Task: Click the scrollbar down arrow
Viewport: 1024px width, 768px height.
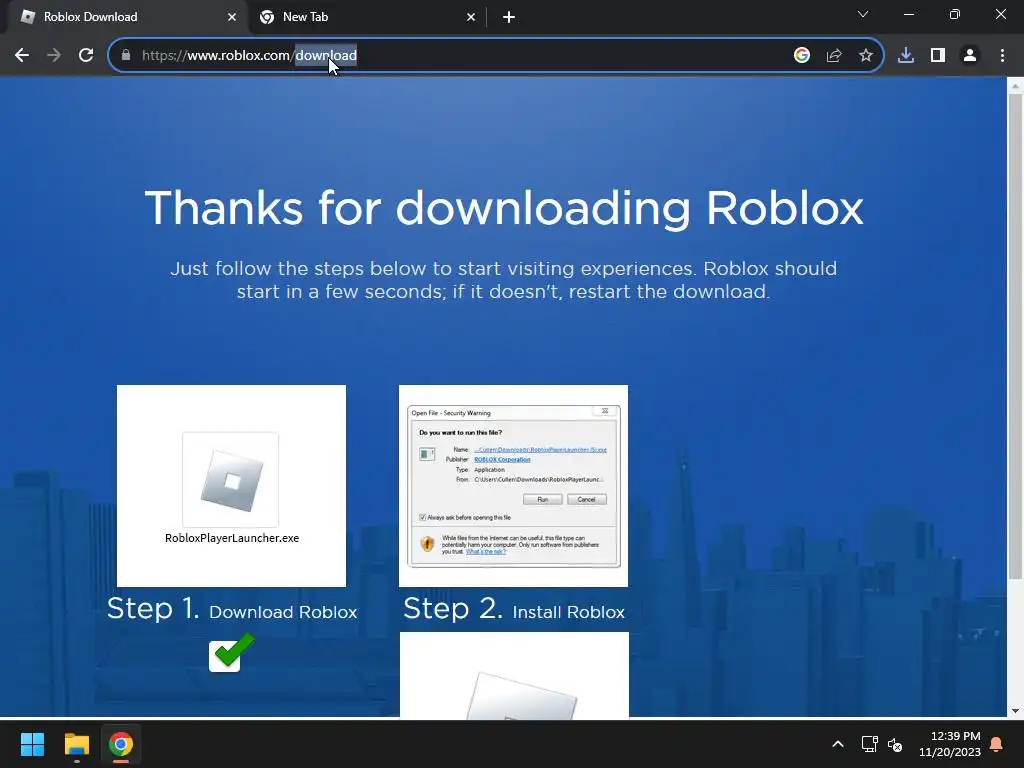Action: [1015, 711]
